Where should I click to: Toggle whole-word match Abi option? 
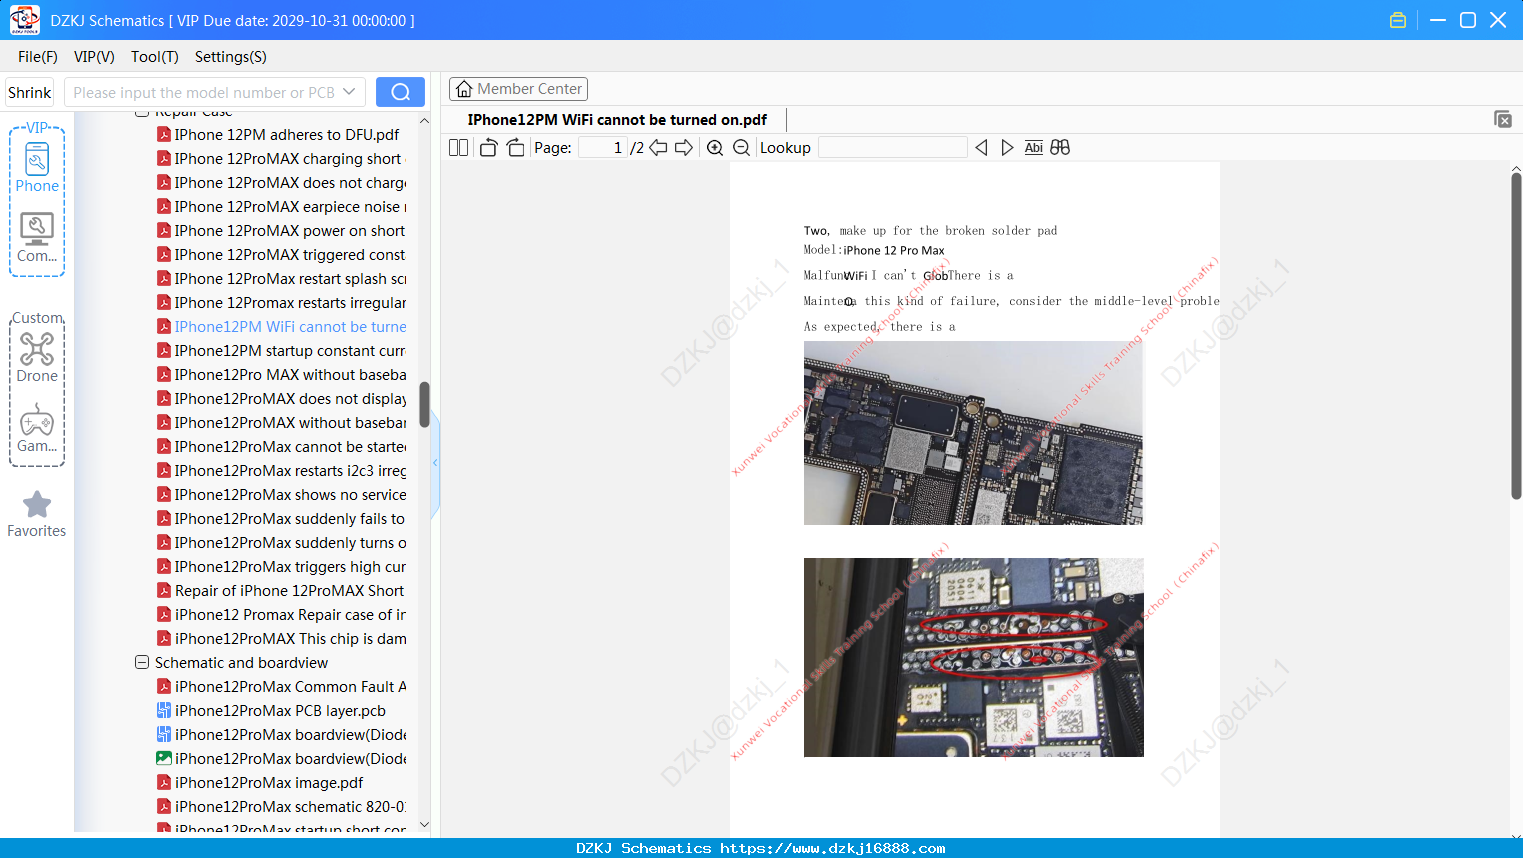pos(1034,148)
